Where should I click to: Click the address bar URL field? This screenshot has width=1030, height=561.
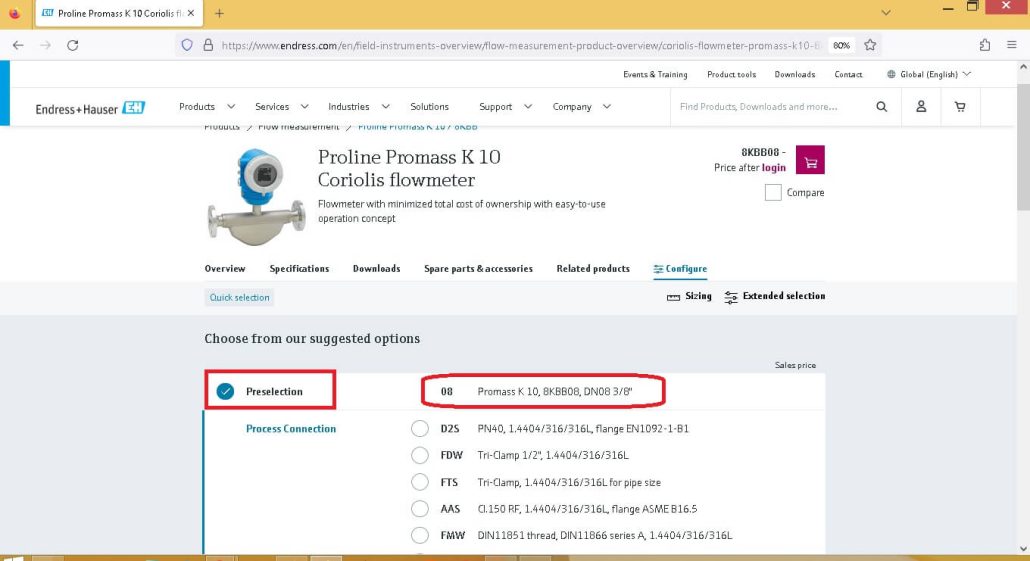(520, 45)
